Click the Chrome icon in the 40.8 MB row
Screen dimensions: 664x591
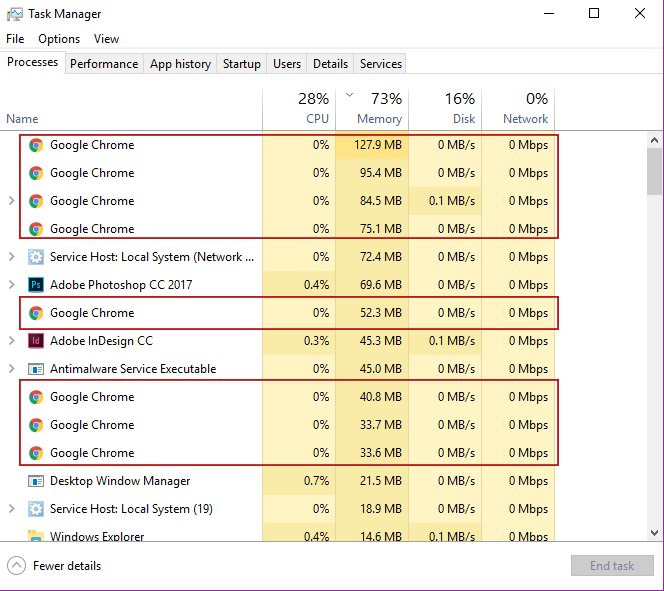click(x=36, y=397)
